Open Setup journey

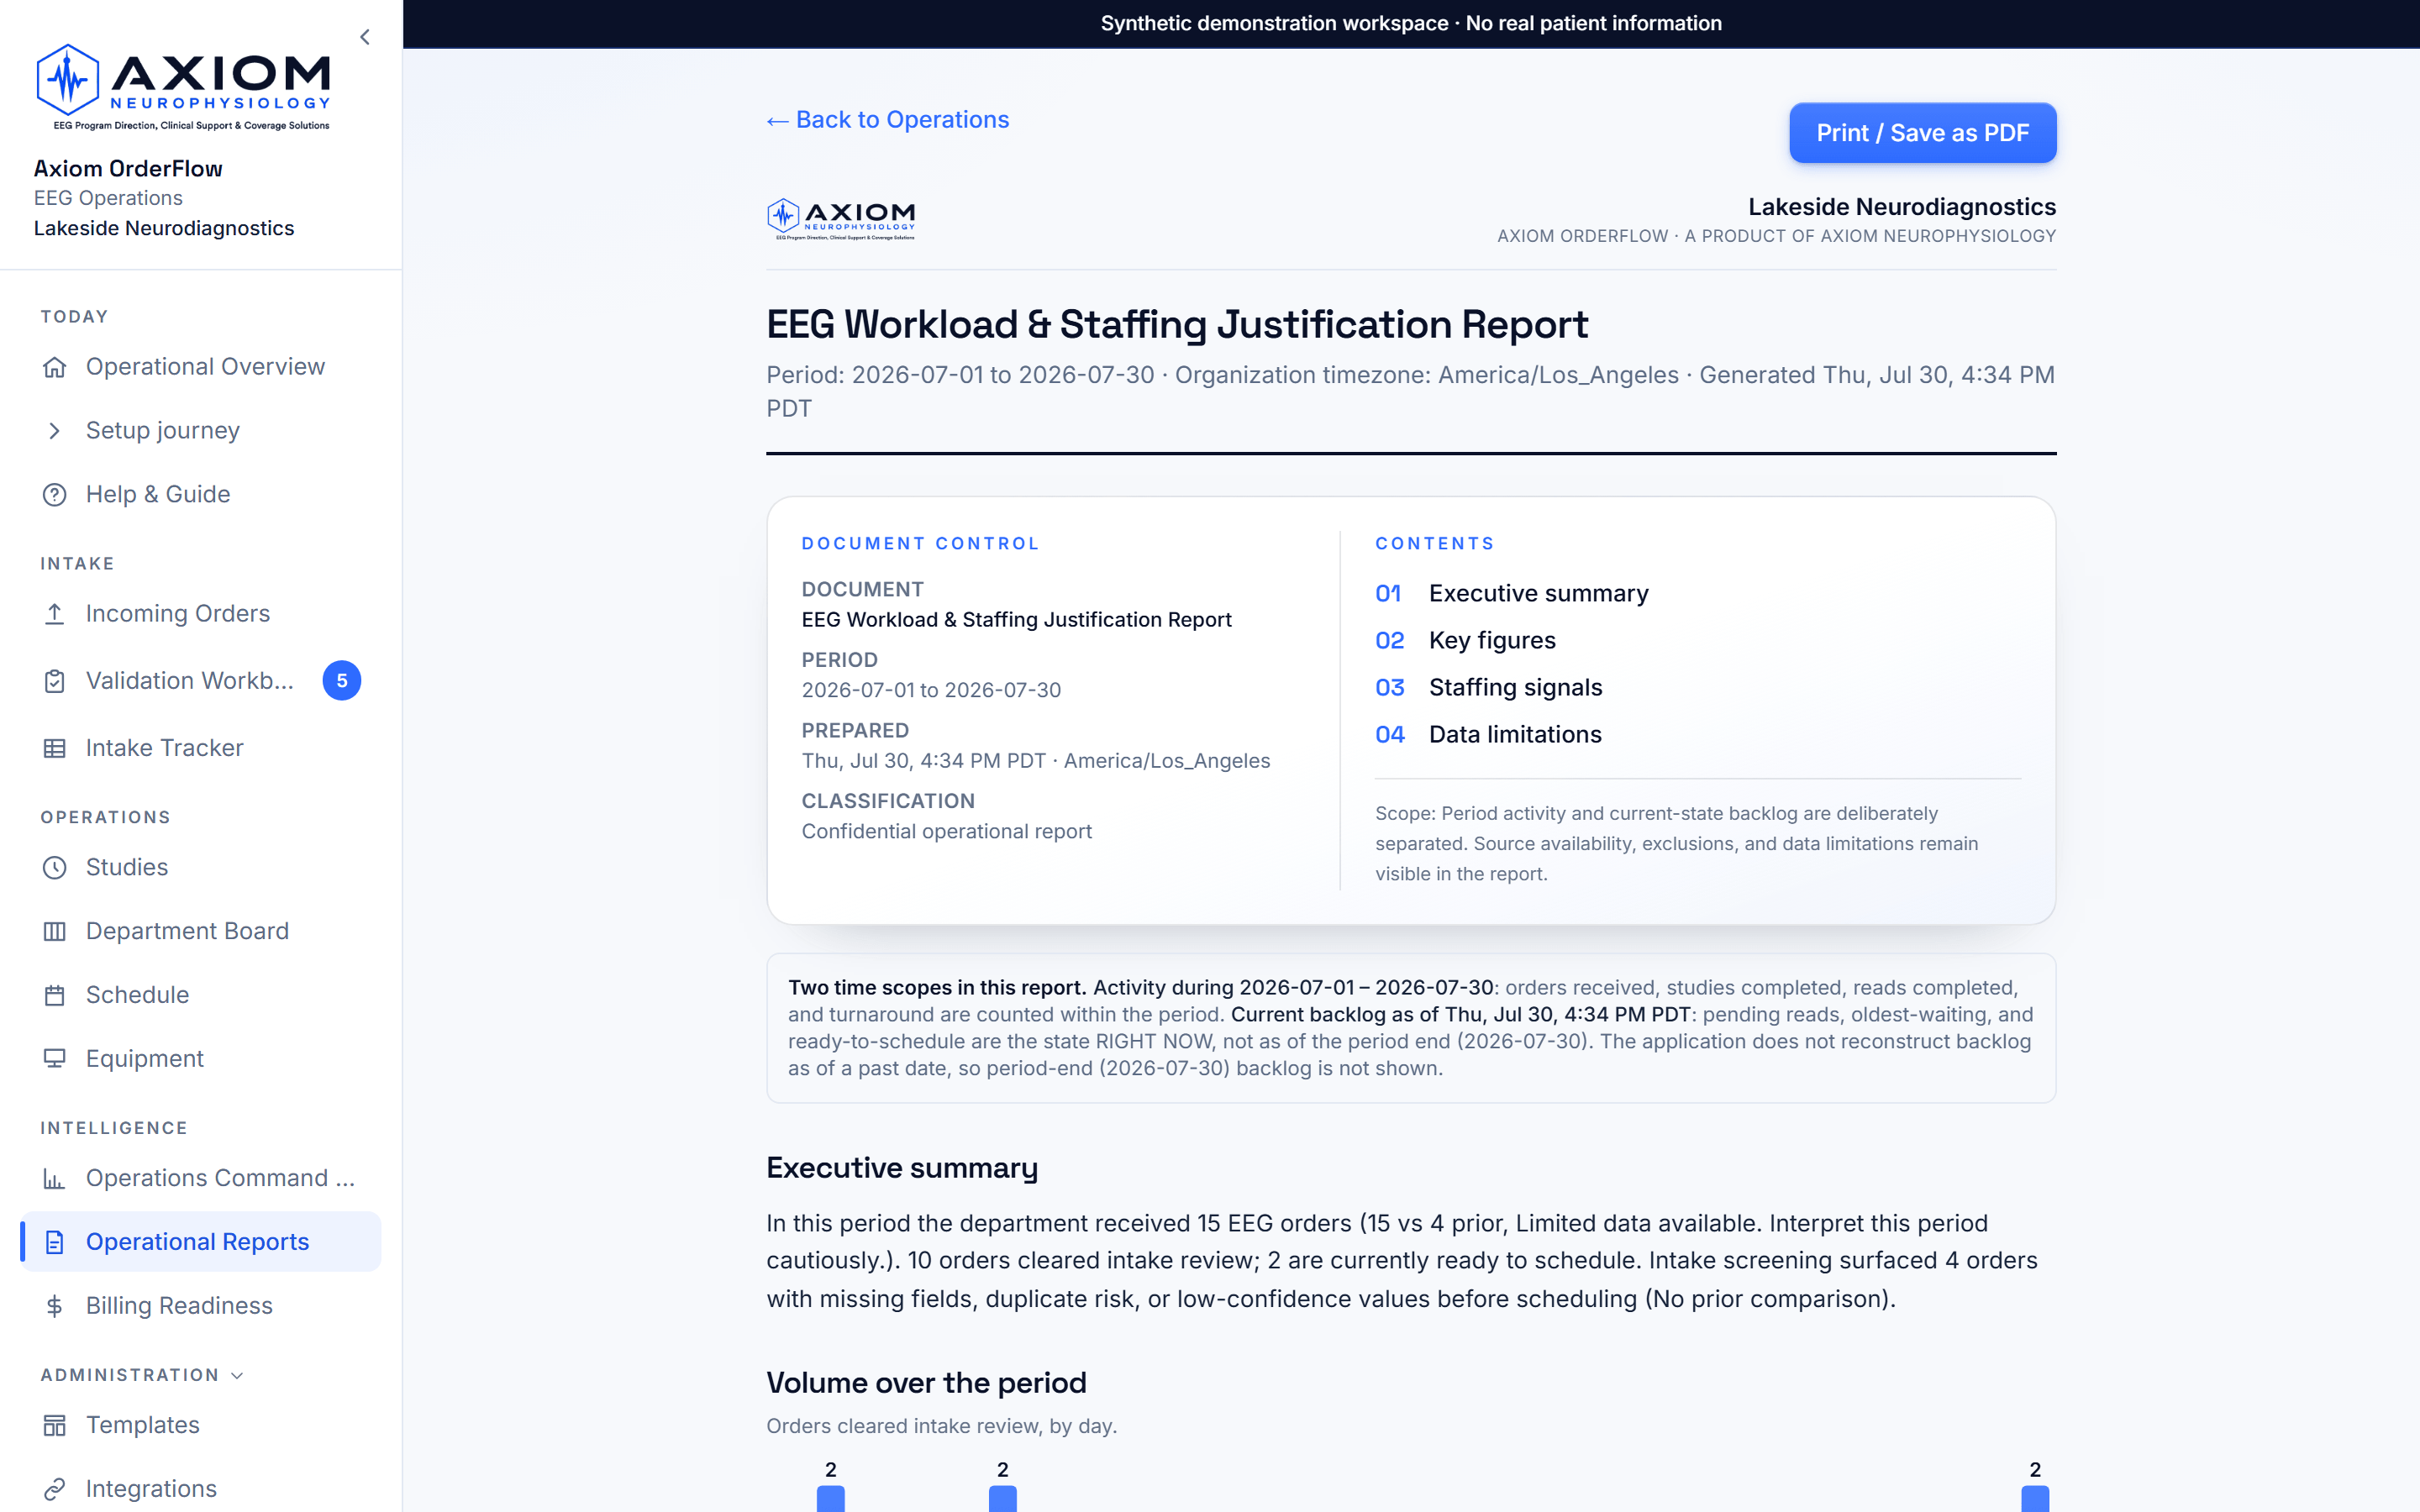[x=201, y=431]
